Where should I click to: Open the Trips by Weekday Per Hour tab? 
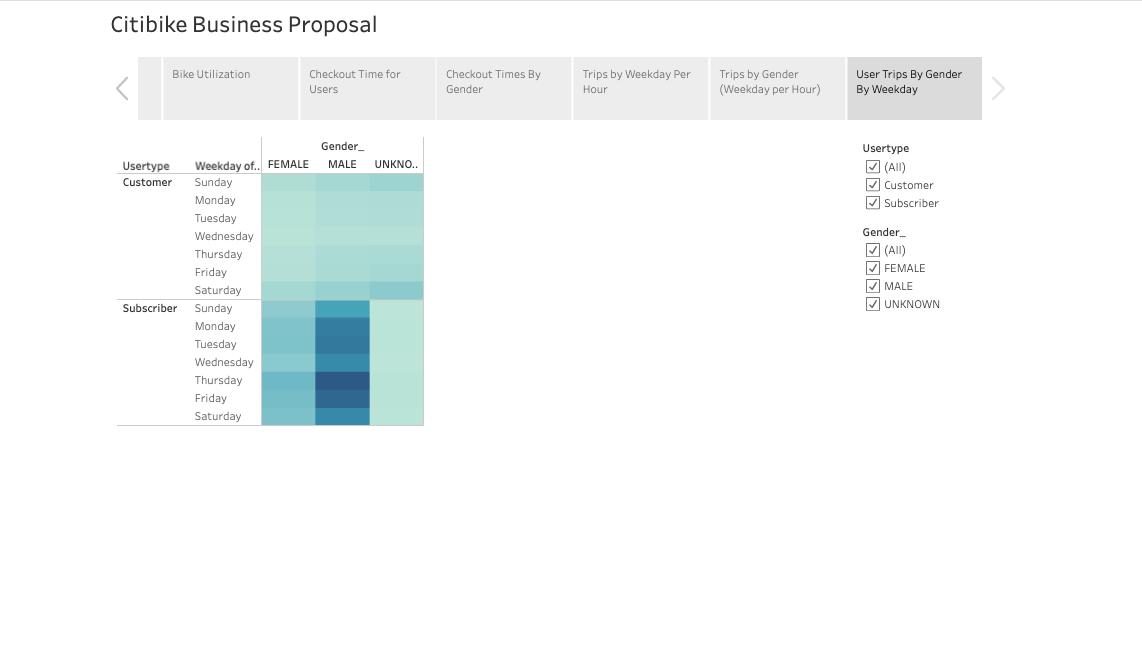click(640, 88)
